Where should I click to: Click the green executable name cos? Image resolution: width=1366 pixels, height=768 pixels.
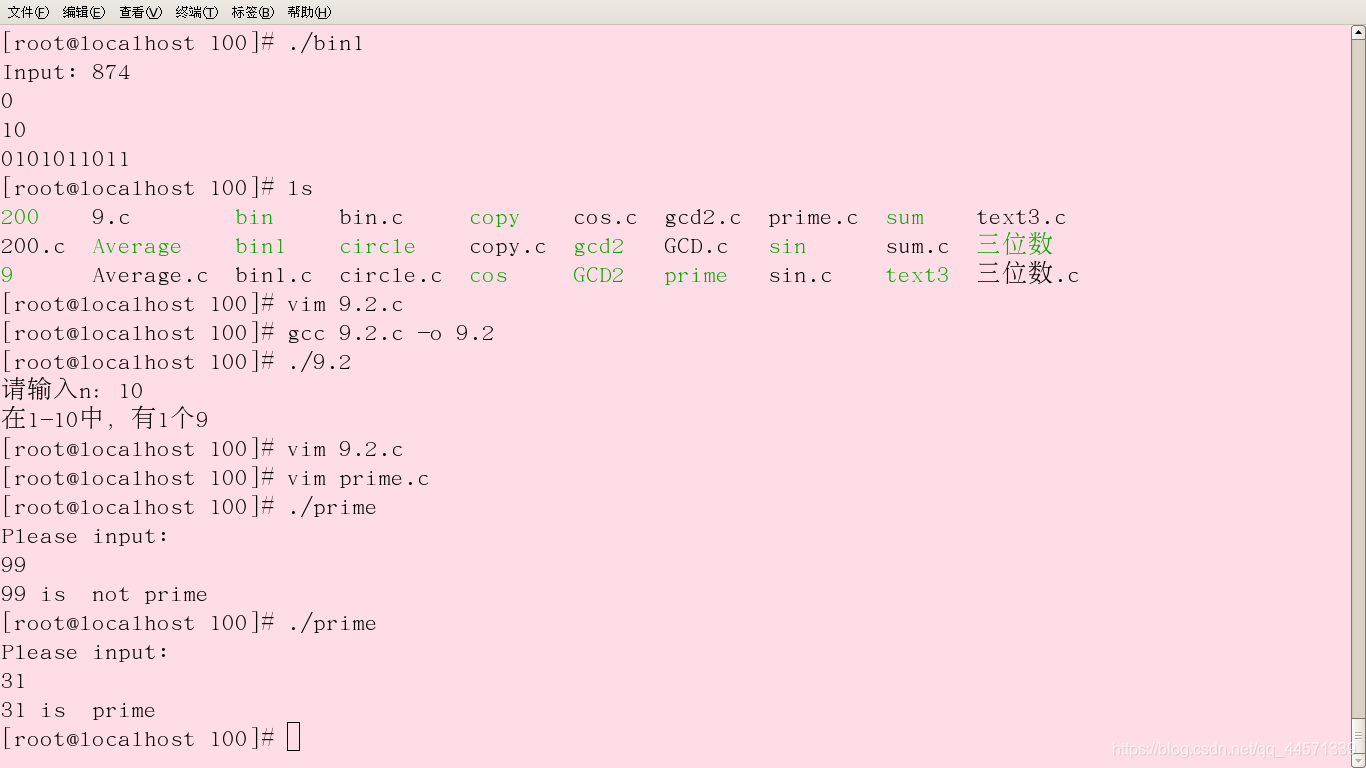tap(488, 276)
